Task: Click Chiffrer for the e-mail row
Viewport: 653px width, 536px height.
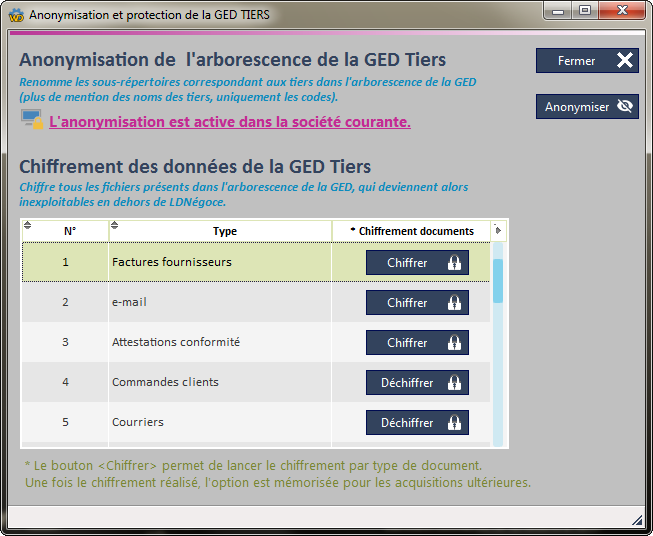Action: tap(416, 303)
